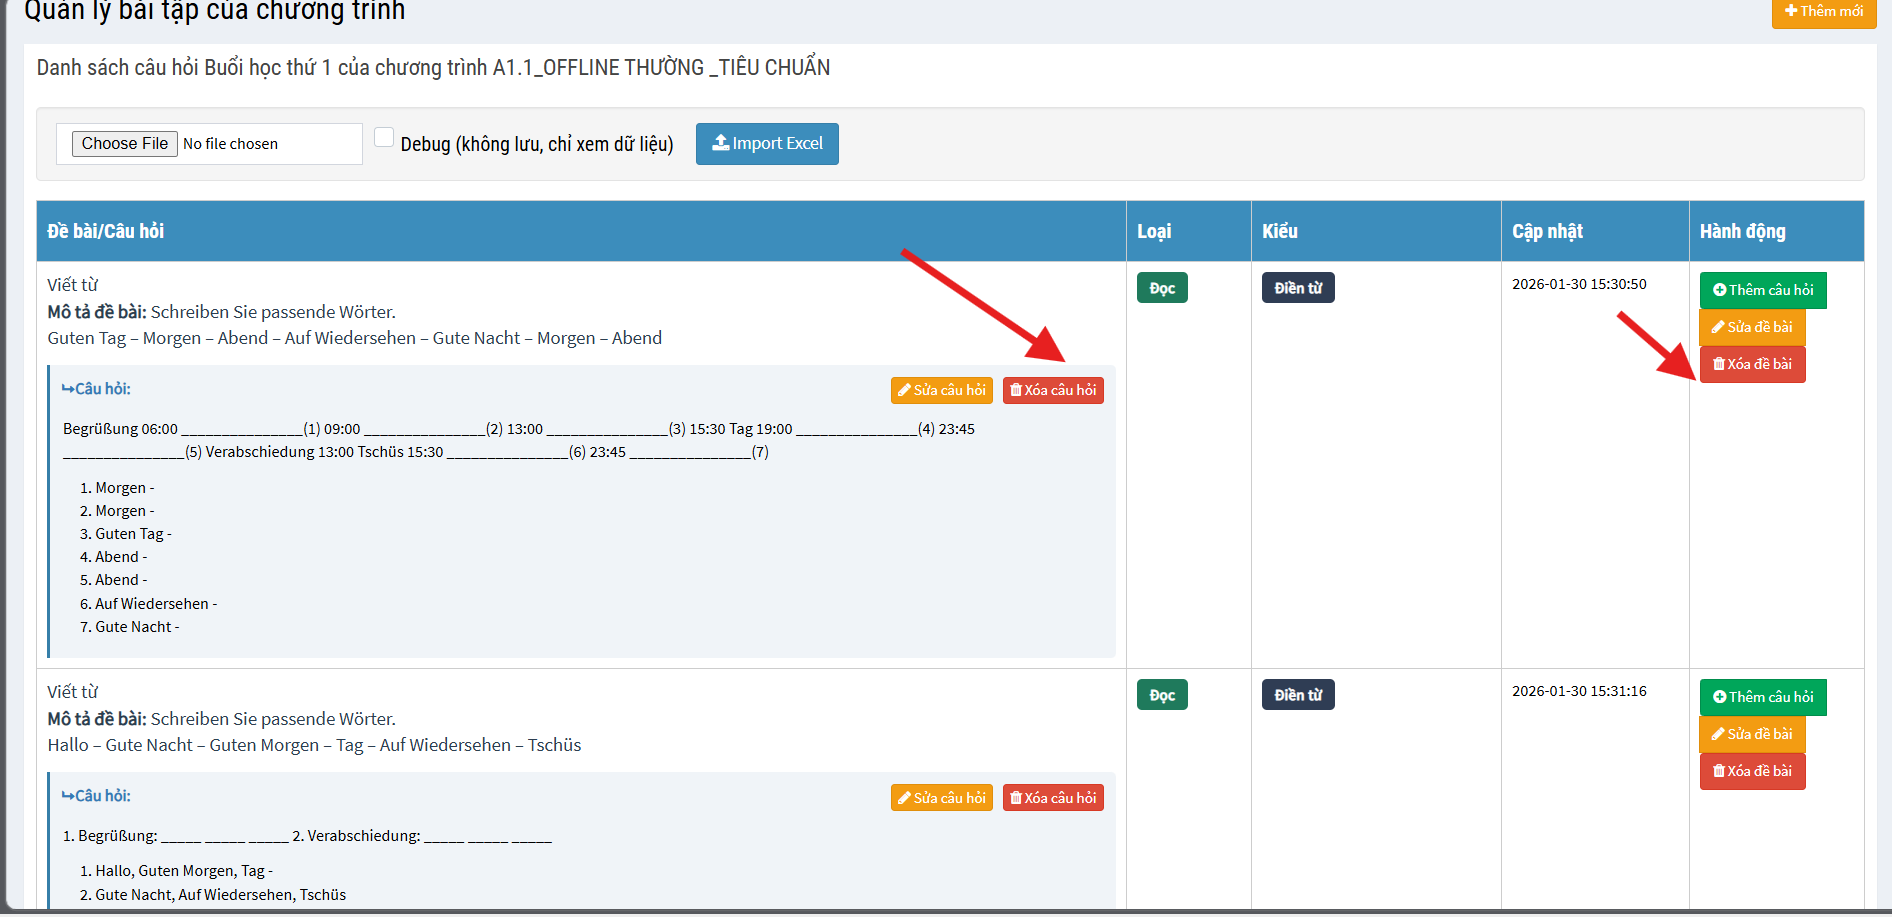Viewport: 1892px width, 917px height.
Task: Click Xóa đề bài for first exercise
Action: (x=1752, y=364)
